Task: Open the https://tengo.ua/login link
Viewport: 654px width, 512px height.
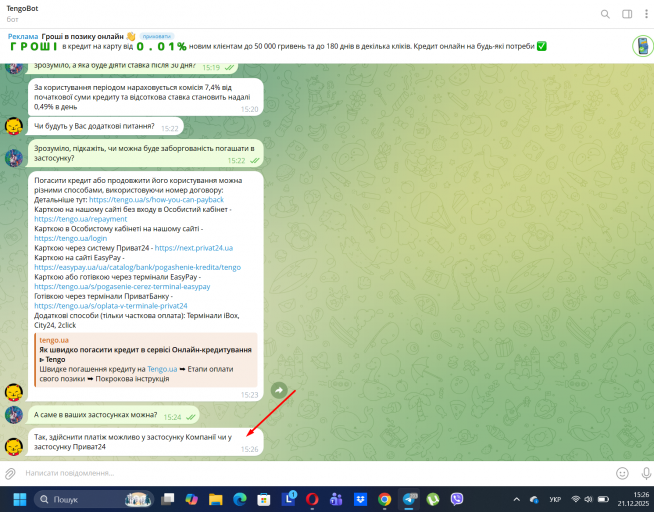Action: click(70, 238)
